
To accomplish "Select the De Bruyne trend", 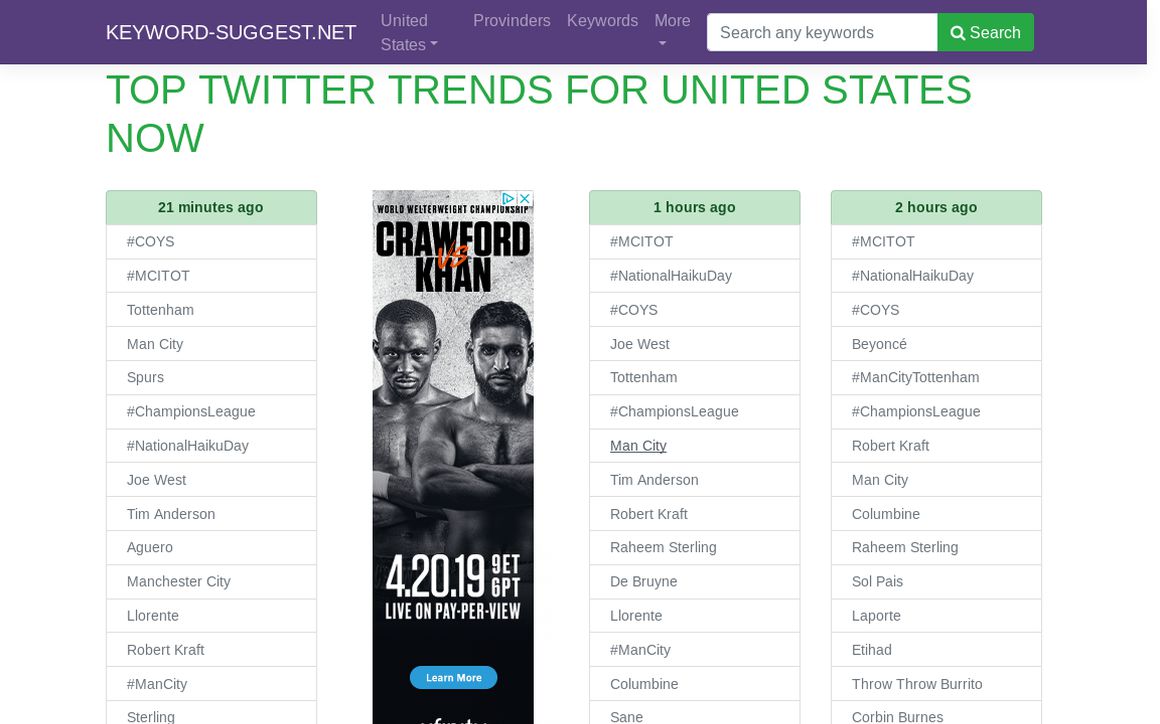I will tap(643, 582).
